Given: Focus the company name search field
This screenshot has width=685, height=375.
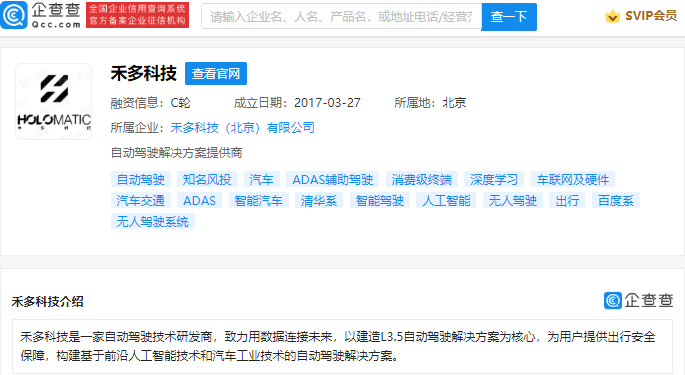Looking at the screenshot, I should coord(341,17).
